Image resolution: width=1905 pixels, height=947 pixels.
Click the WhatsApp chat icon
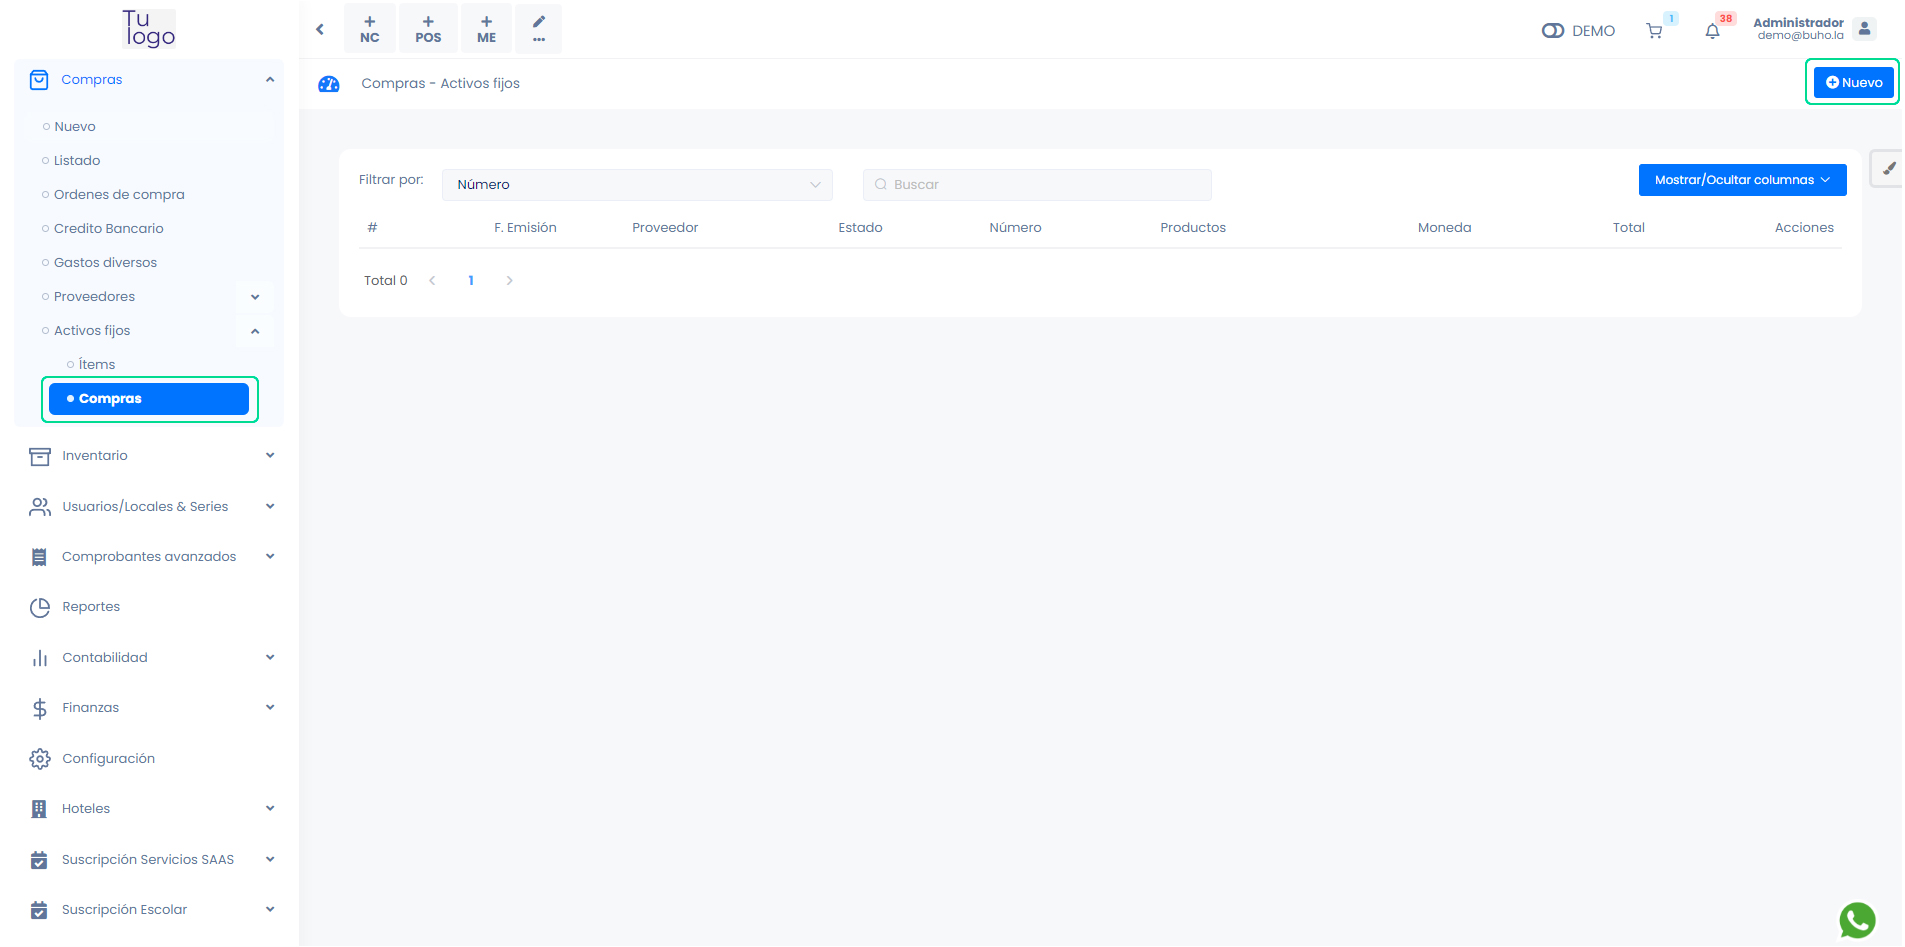[x=1856, y=919]
